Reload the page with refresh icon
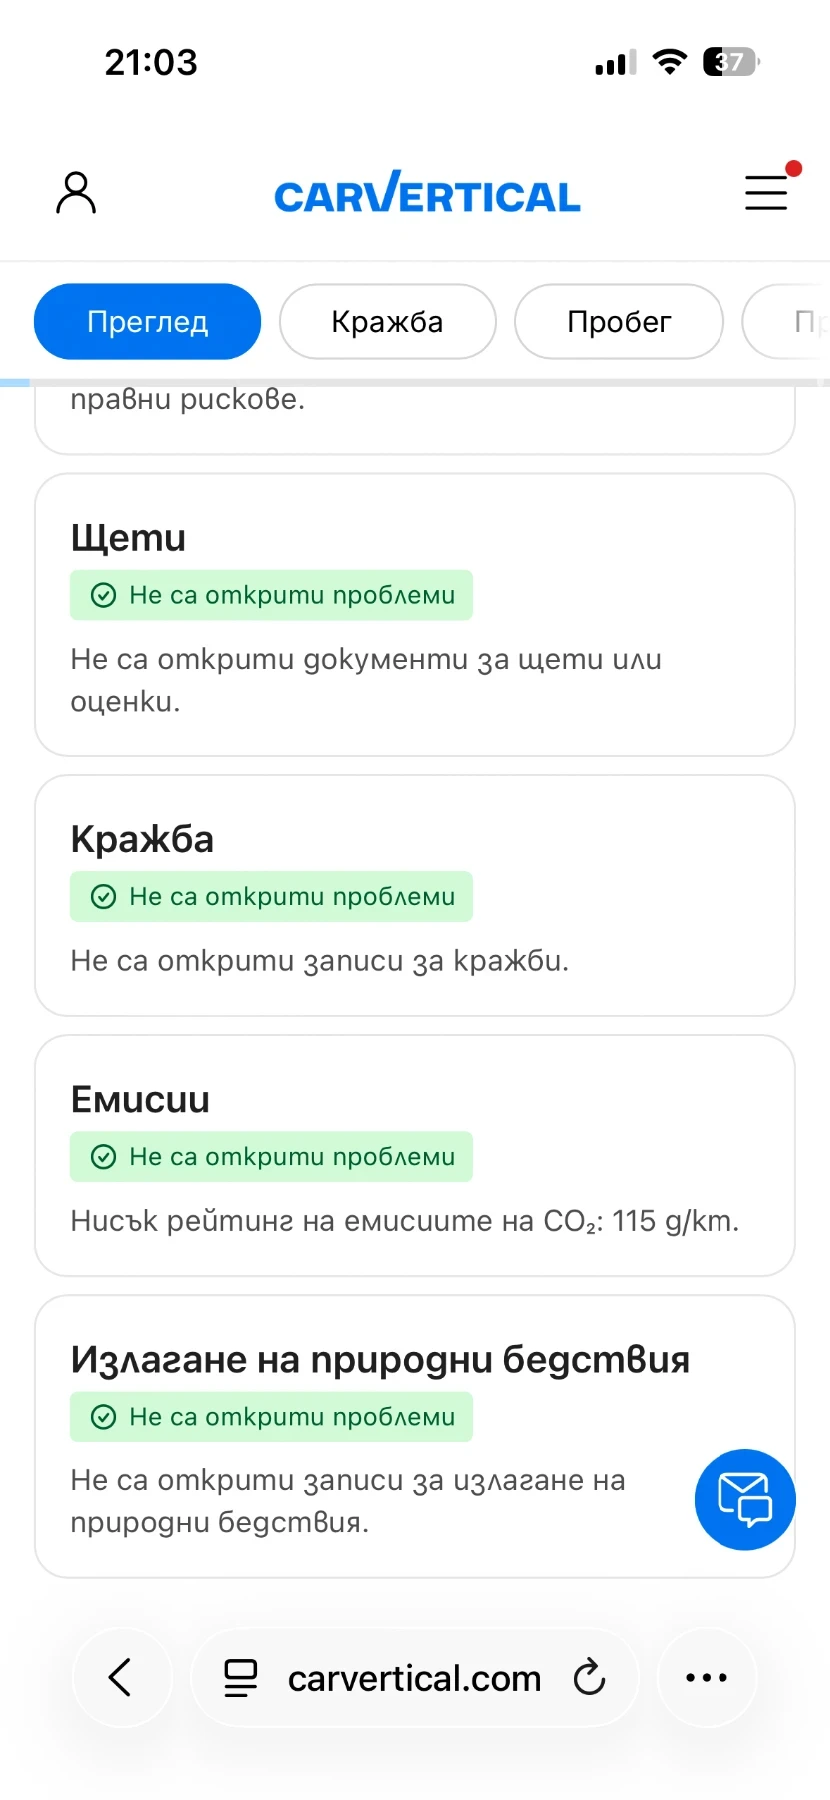This screenshot has height=1800, width=830. tap(589, 1677)
